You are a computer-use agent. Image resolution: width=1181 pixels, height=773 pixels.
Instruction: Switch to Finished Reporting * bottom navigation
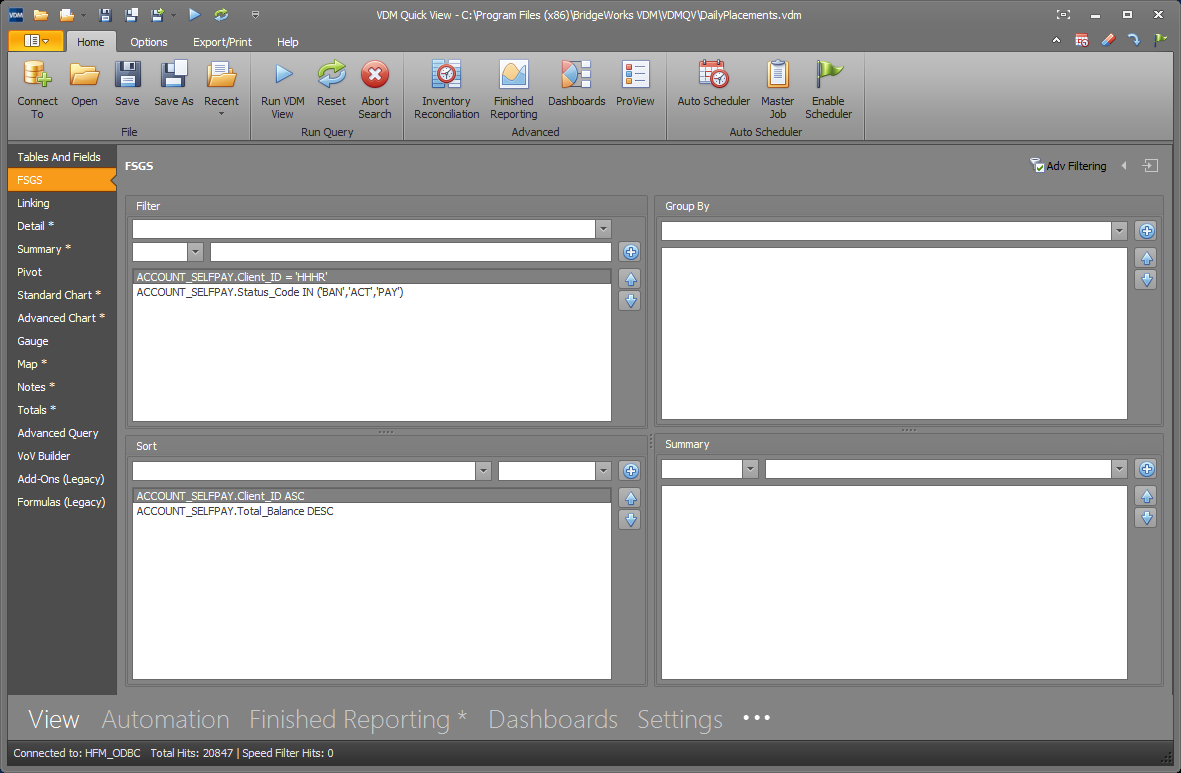click(358, 720)
